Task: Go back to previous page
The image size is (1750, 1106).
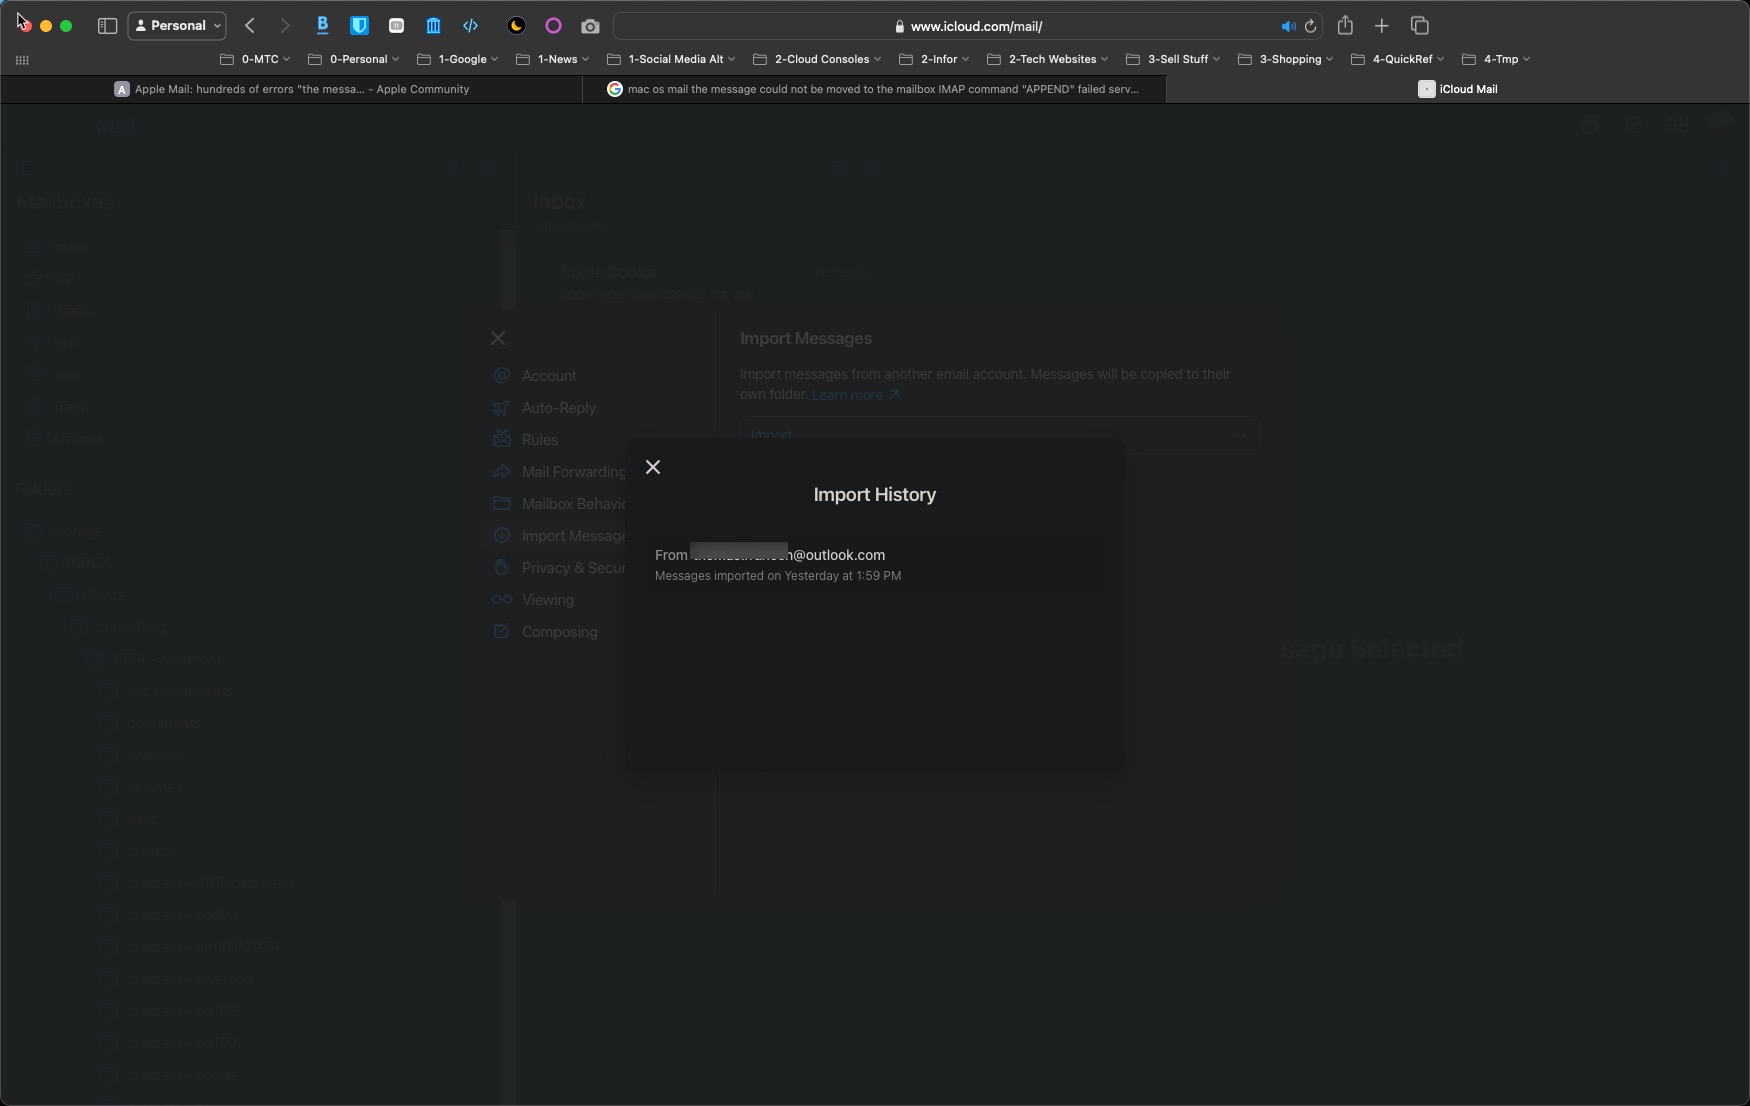Action: point(250,26)
